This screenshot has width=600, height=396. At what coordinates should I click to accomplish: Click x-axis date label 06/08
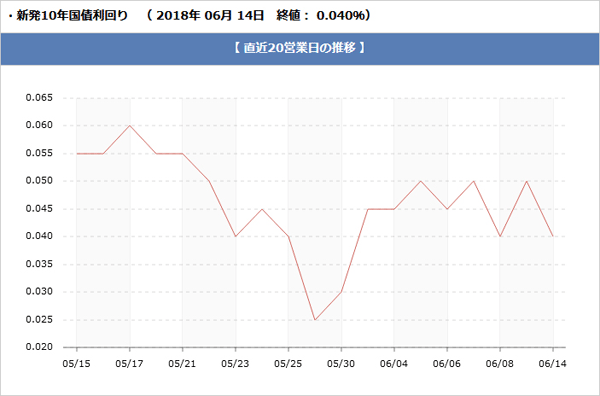[499, 363]
